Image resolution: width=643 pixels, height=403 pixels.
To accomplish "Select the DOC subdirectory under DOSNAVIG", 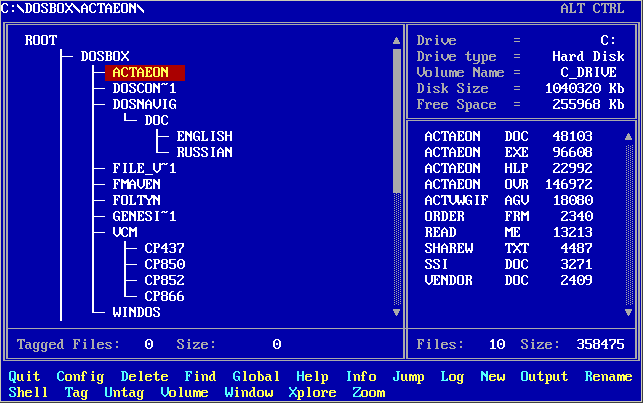I will (x=156, y=120).
